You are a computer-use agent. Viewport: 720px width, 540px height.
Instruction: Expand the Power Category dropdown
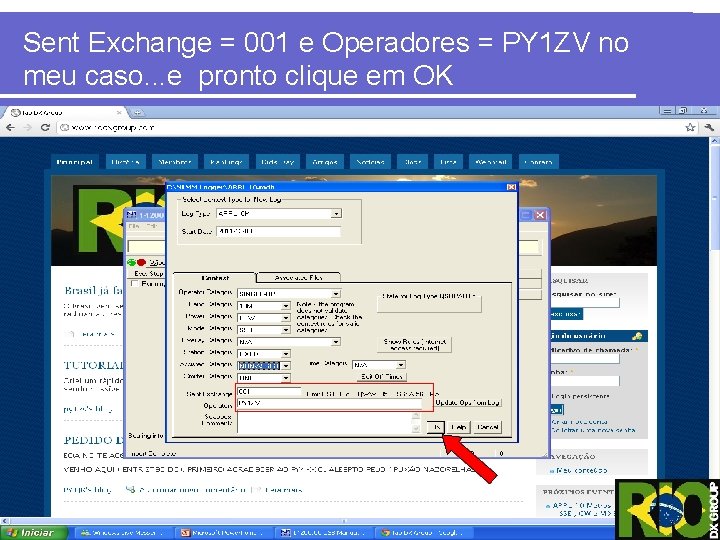286,318
